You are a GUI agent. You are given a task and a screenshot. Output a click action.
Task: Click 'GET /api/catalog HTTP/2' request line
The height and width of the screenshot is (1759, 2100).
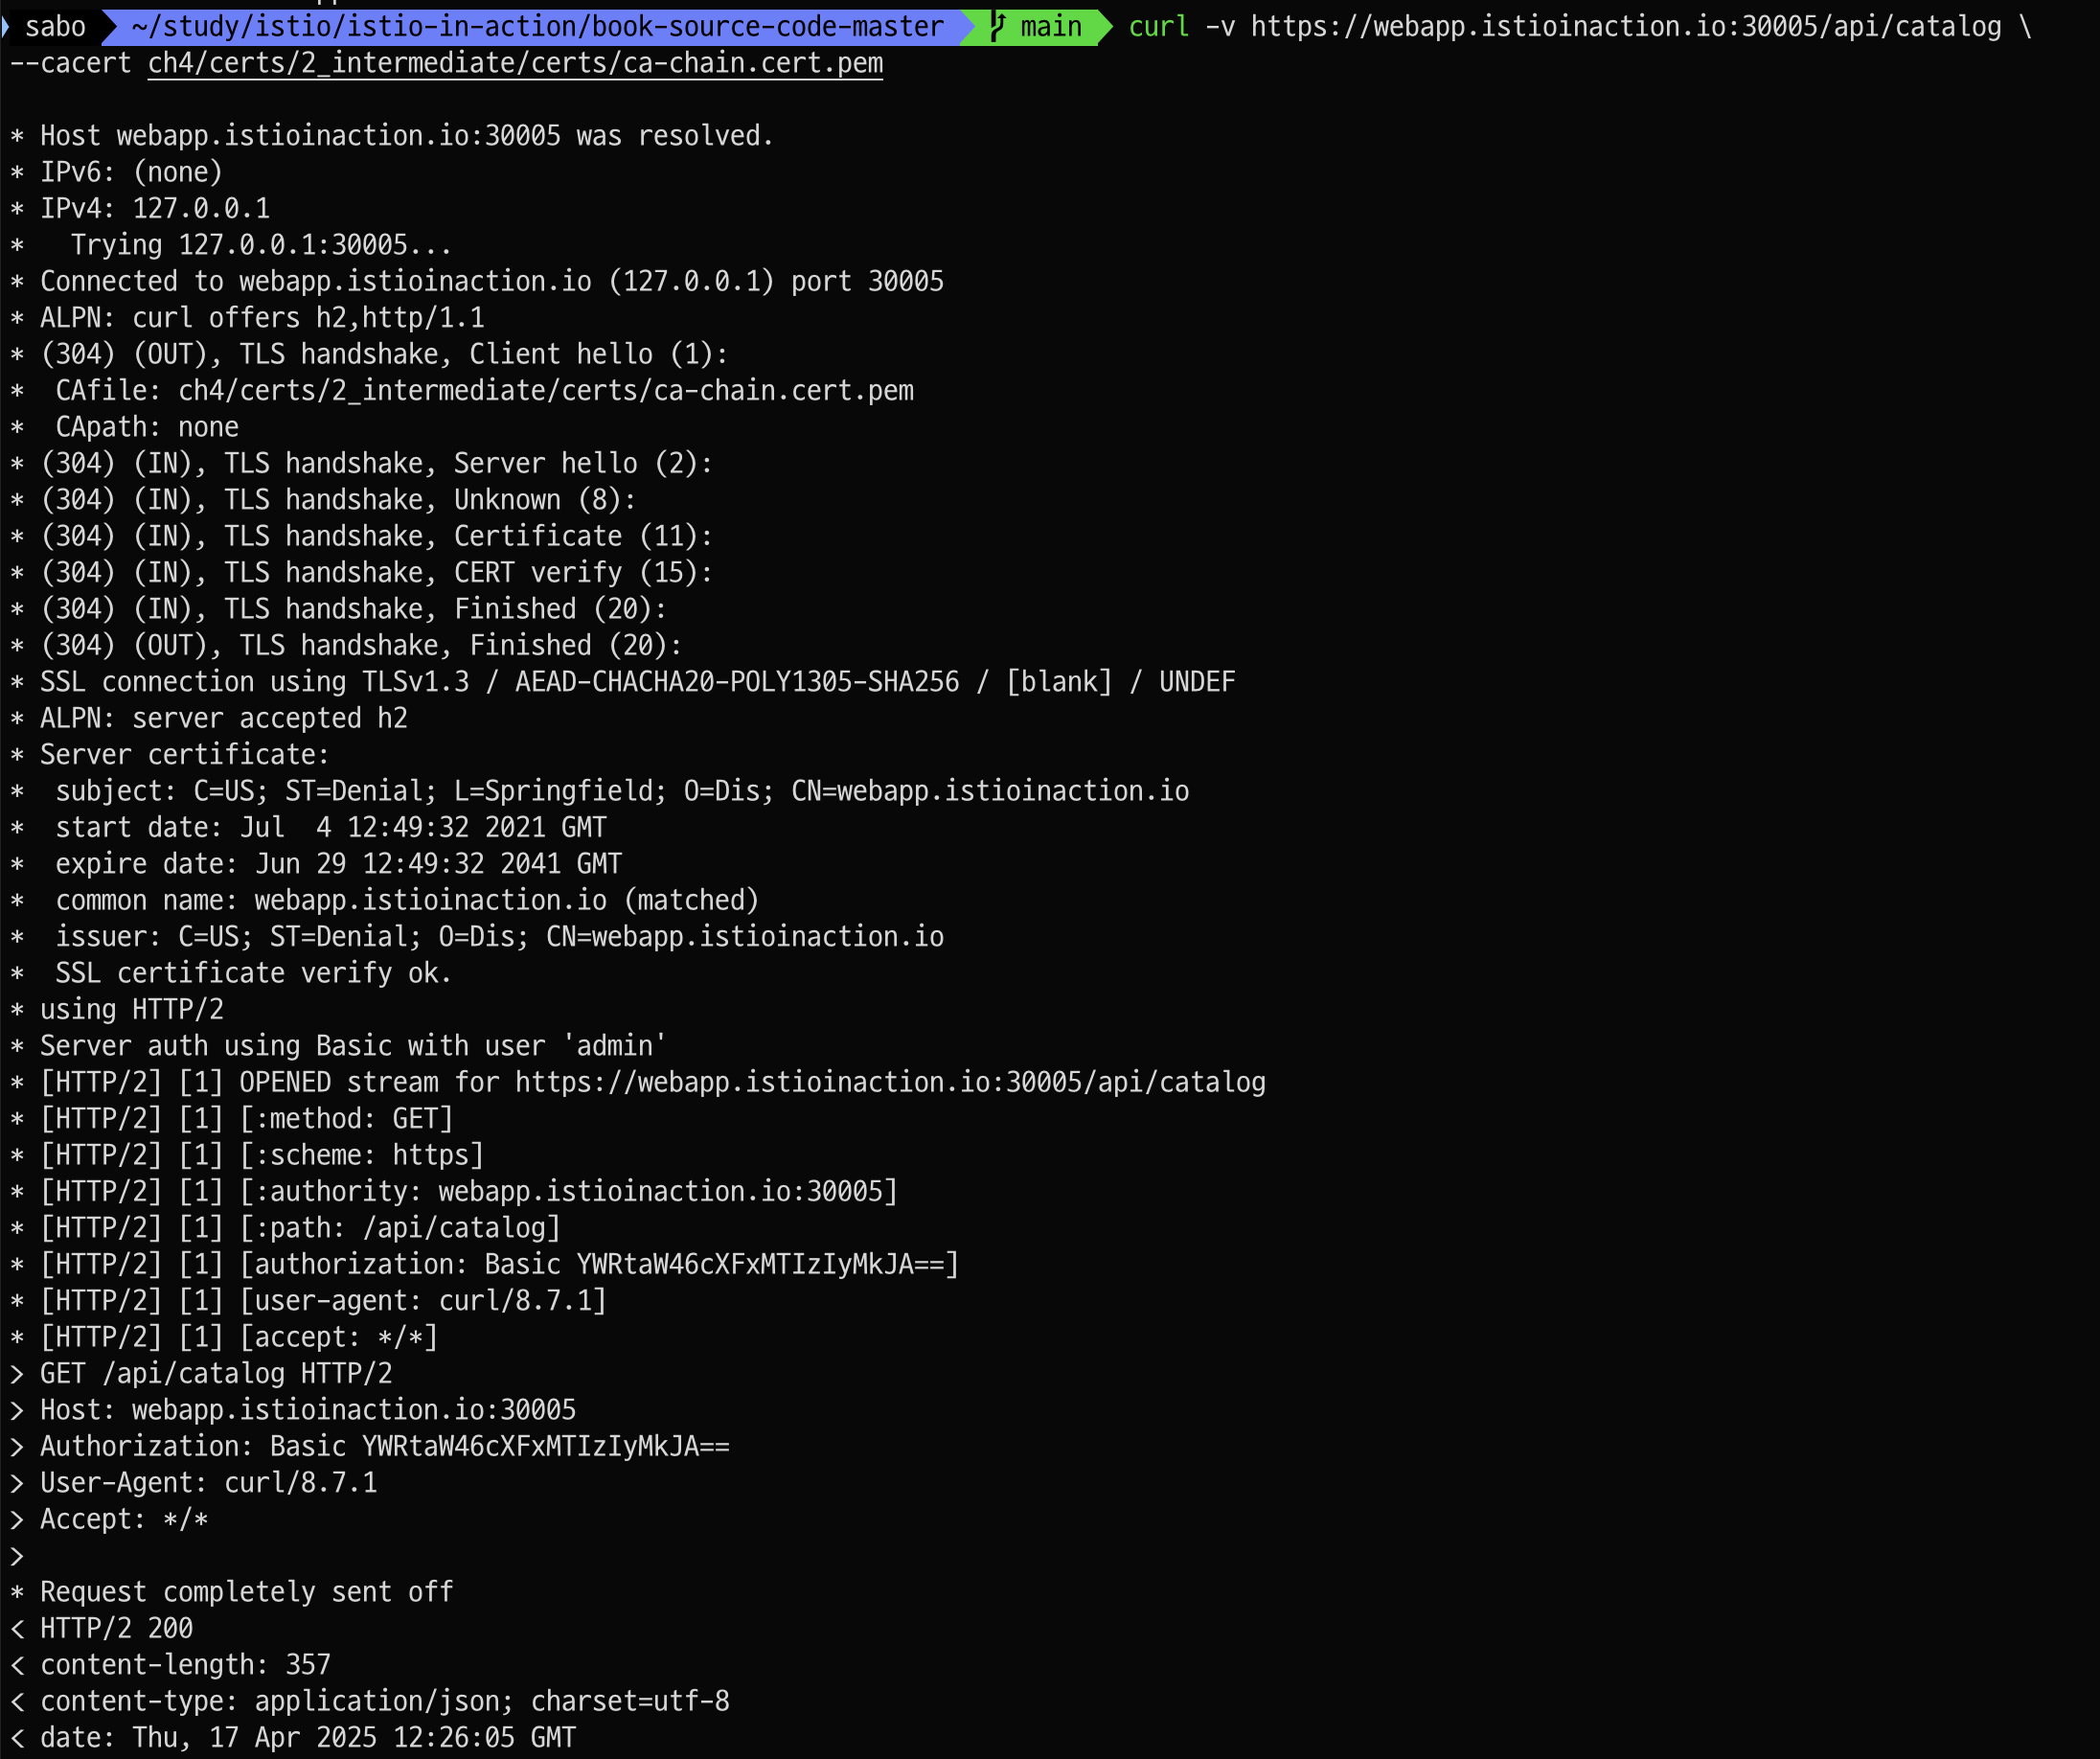coord(216,1373)
